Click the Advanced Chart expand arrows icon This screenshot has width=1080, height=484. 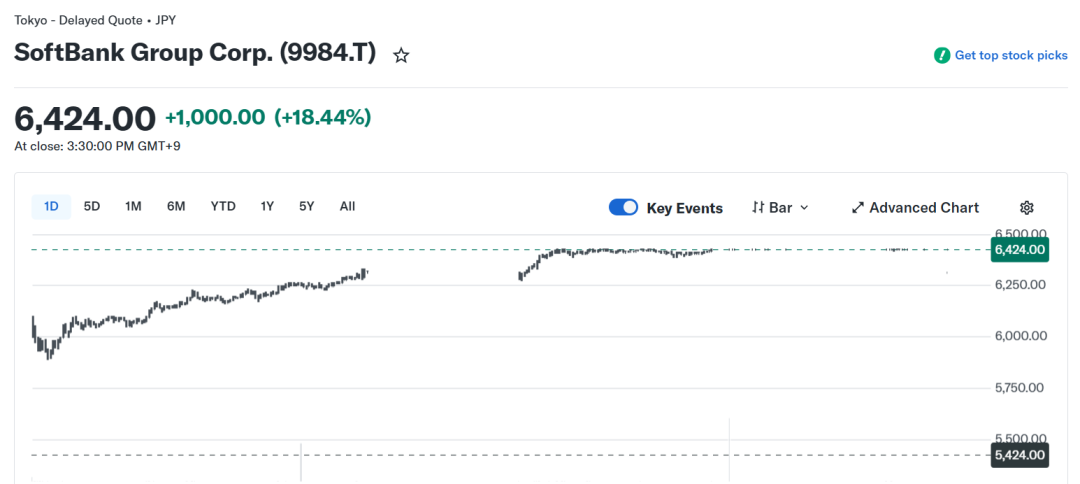[858, 207]
